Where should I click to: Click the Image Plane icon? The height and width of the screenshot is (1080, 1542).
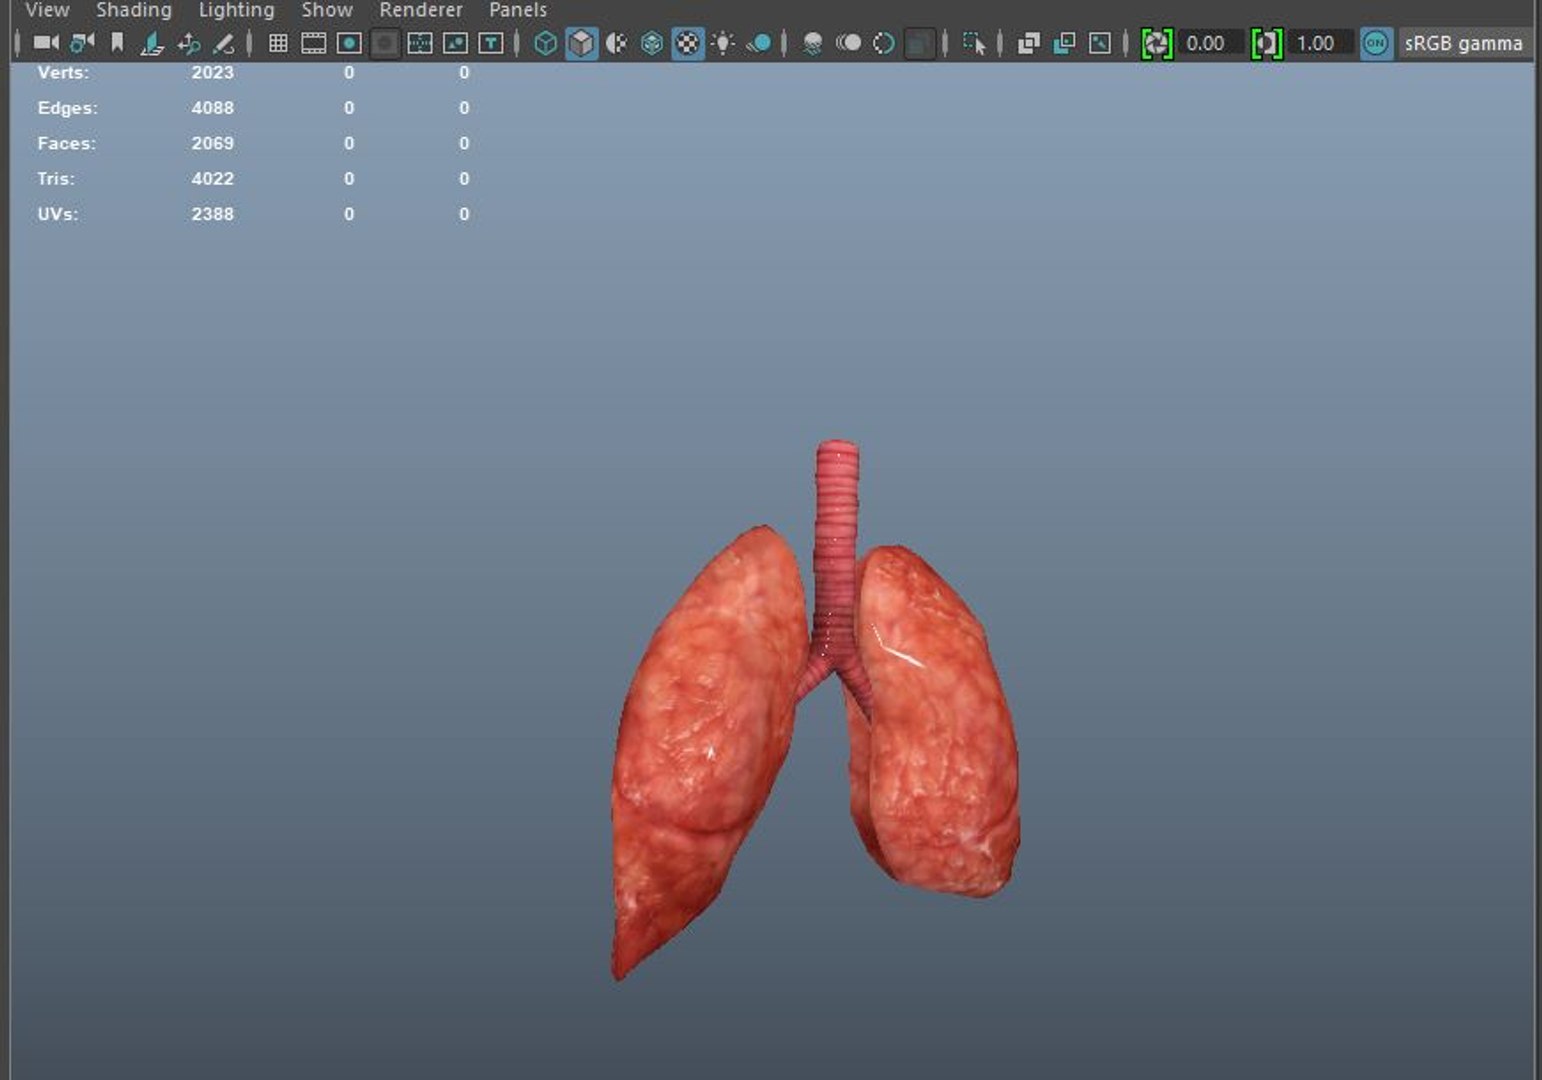(x=152, y=43)
